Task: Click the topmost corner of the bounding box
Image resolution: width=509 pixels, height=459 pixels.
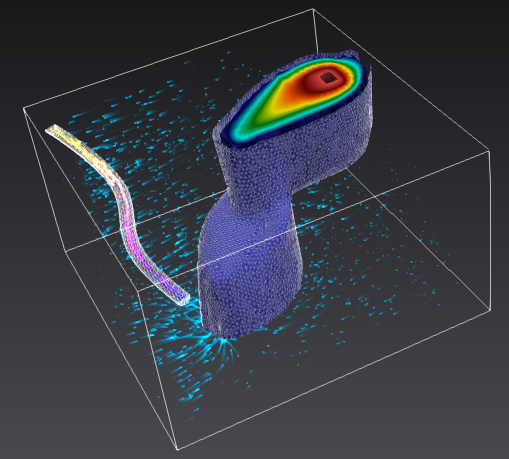Action: pyautogui.click(x=313, y=9)
